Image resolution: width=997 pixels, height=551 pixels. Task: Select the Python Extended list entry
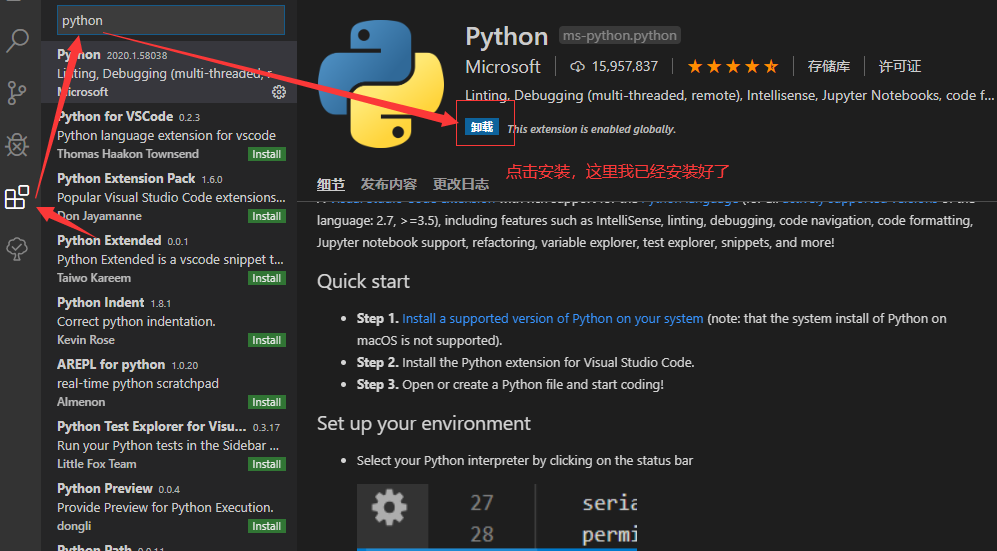point(168,258)
